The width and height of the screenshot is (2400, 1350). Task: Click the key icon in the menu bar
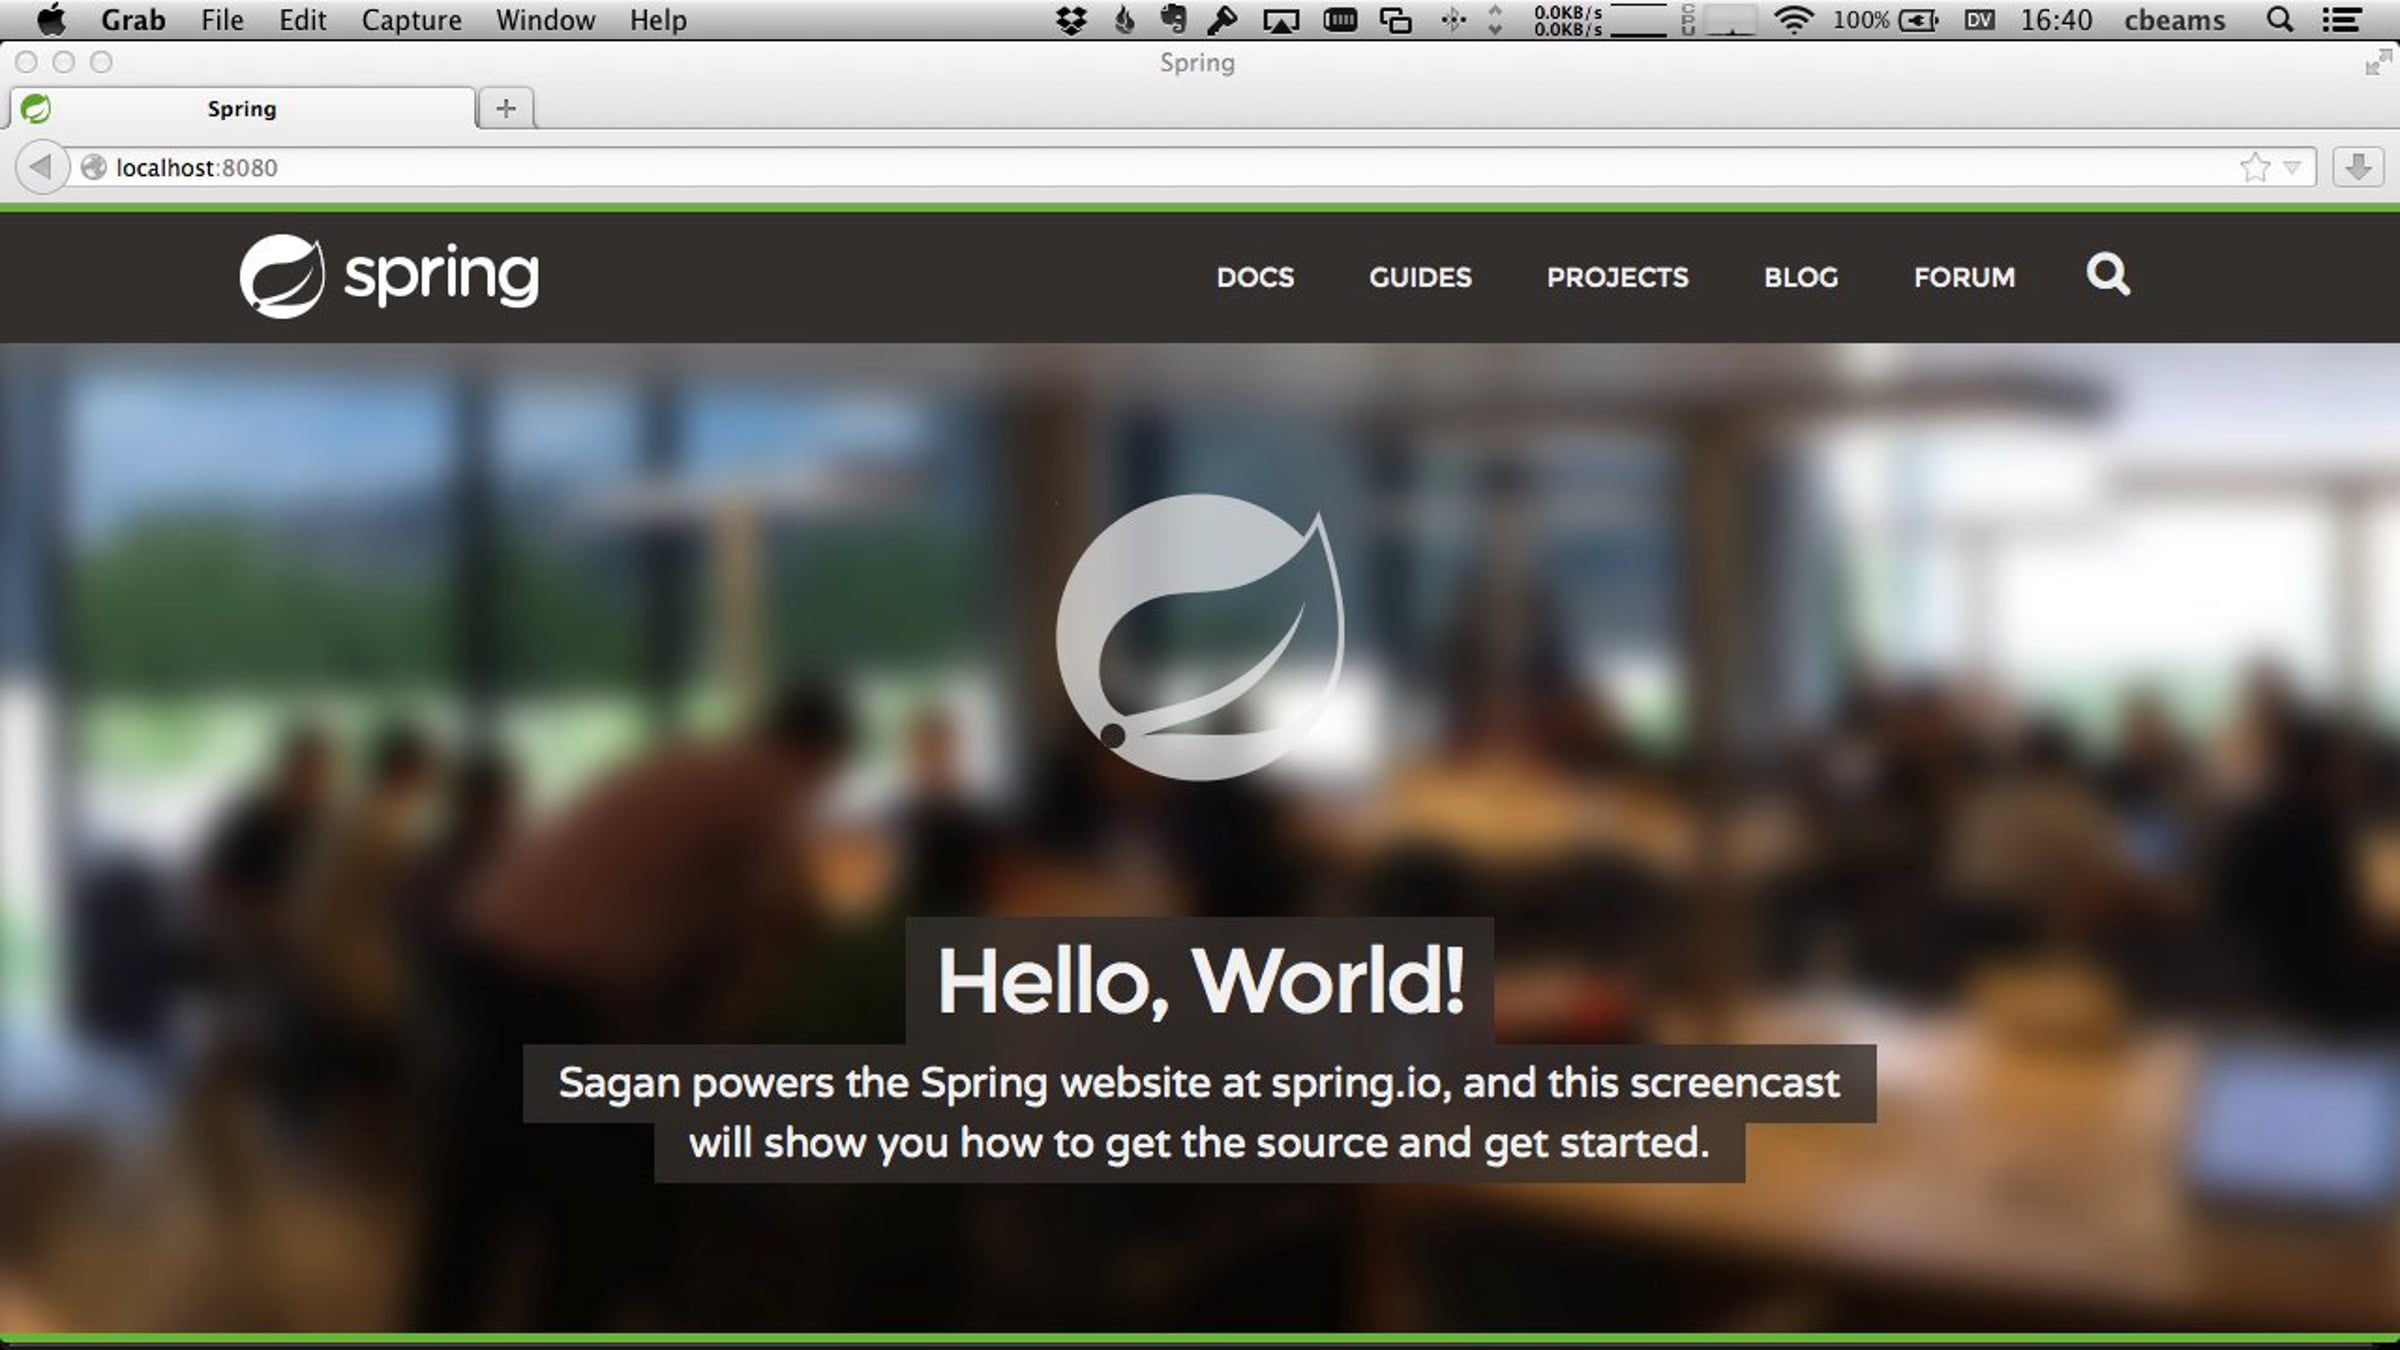[x=1223, y=20]
